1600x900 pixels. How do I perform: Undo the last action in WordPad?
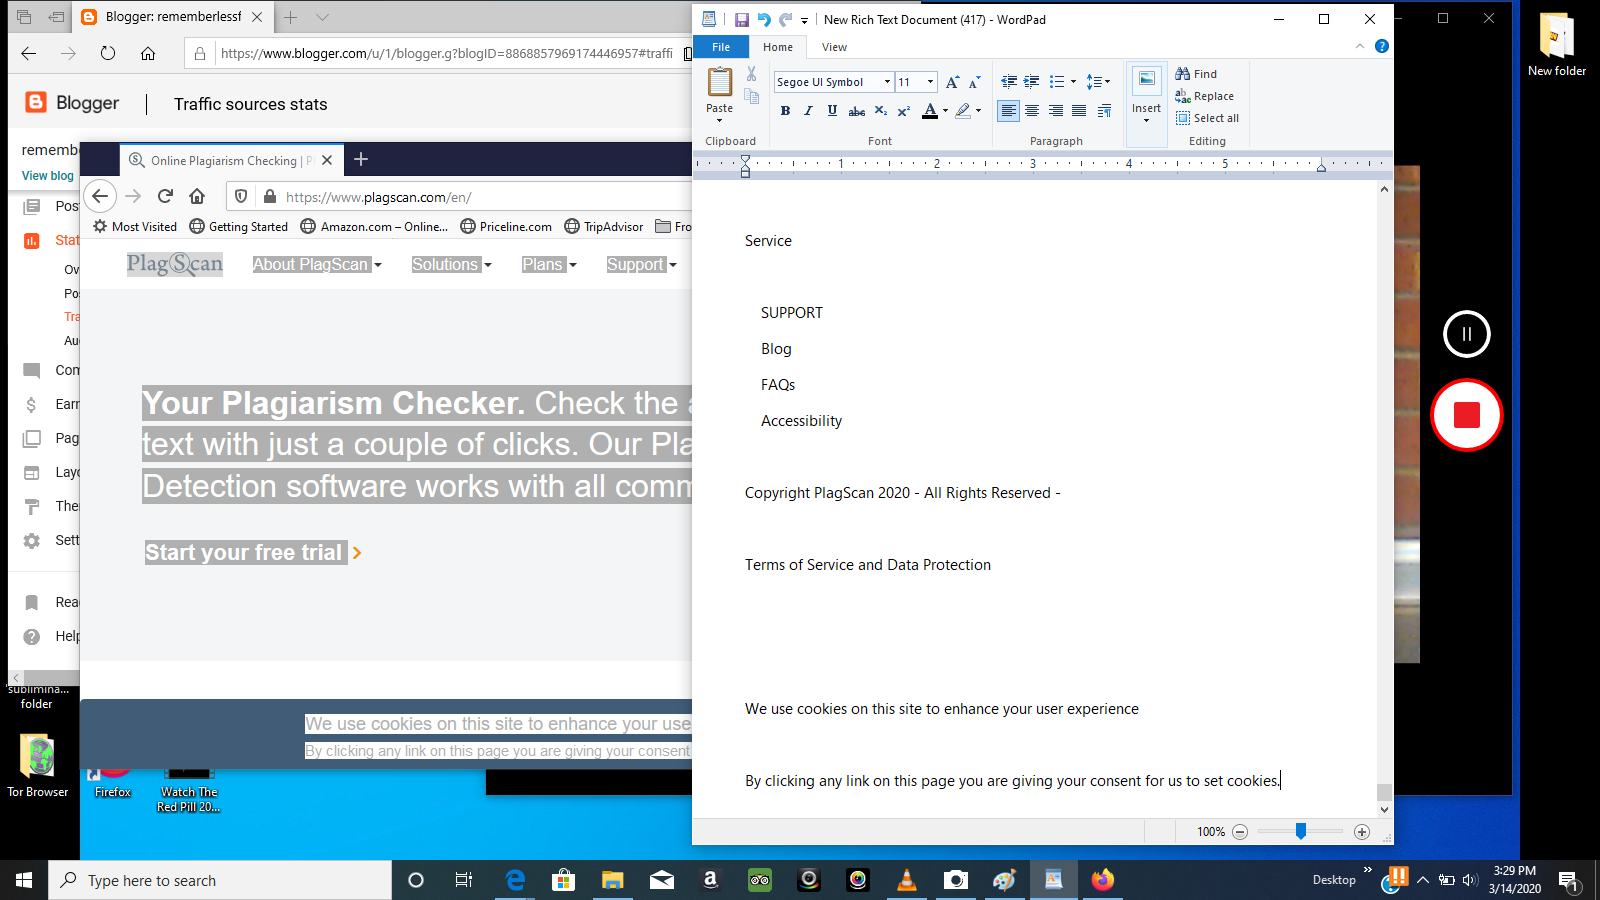(x=764, y=19)
